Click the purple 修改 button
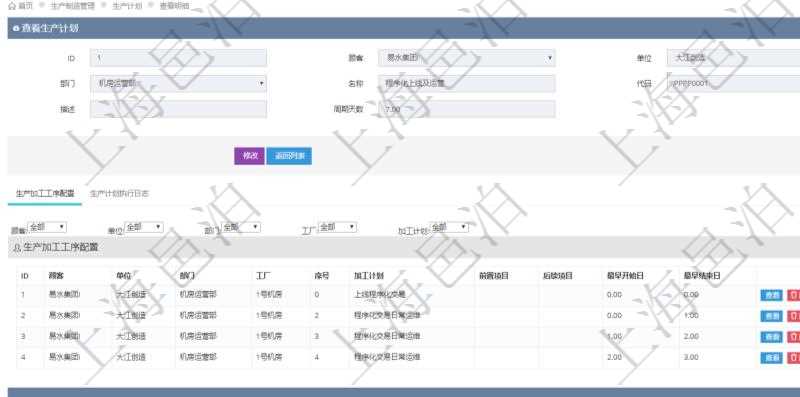 [249, 156]
